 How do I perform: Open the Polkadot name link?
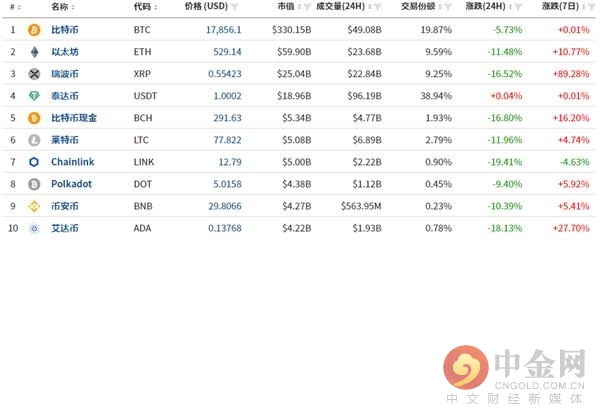click(72, 184)
